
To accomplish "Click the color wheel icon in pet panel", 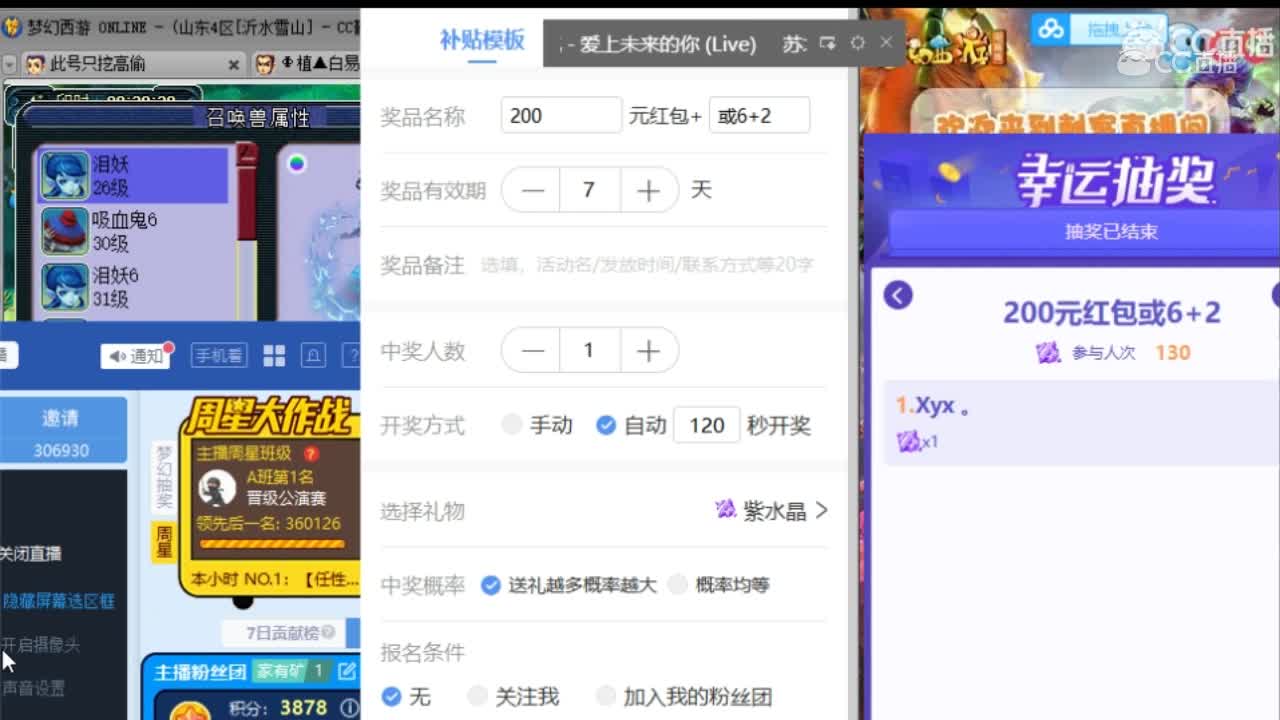I will pyautogui.click(x=296, y=164).
